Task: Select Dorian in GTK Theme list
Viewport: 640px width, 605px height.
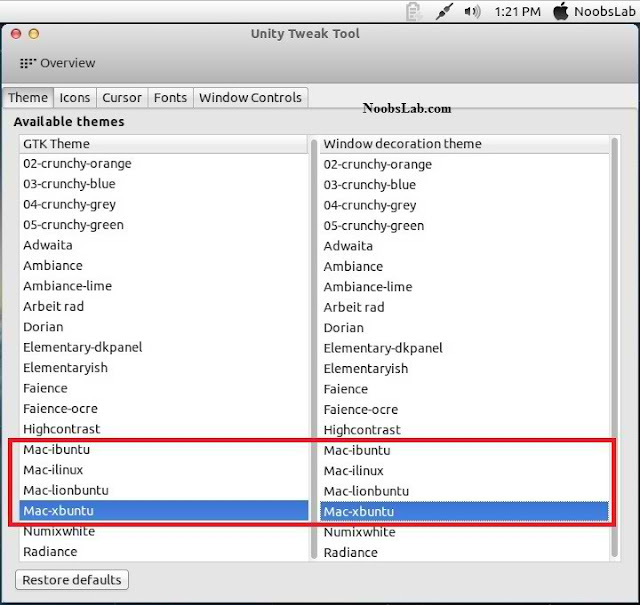Action: pos(163,327)
